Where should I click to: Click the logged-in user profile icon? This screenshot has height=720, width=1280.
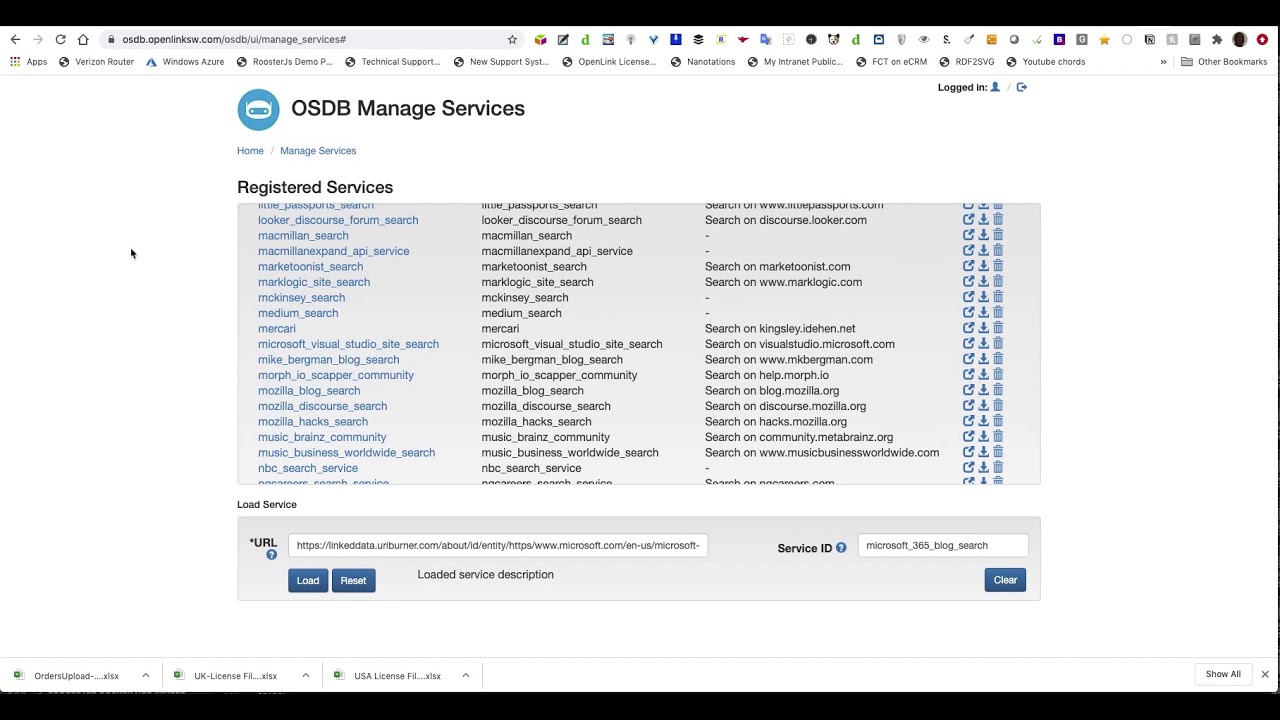(x=995, y=87)
